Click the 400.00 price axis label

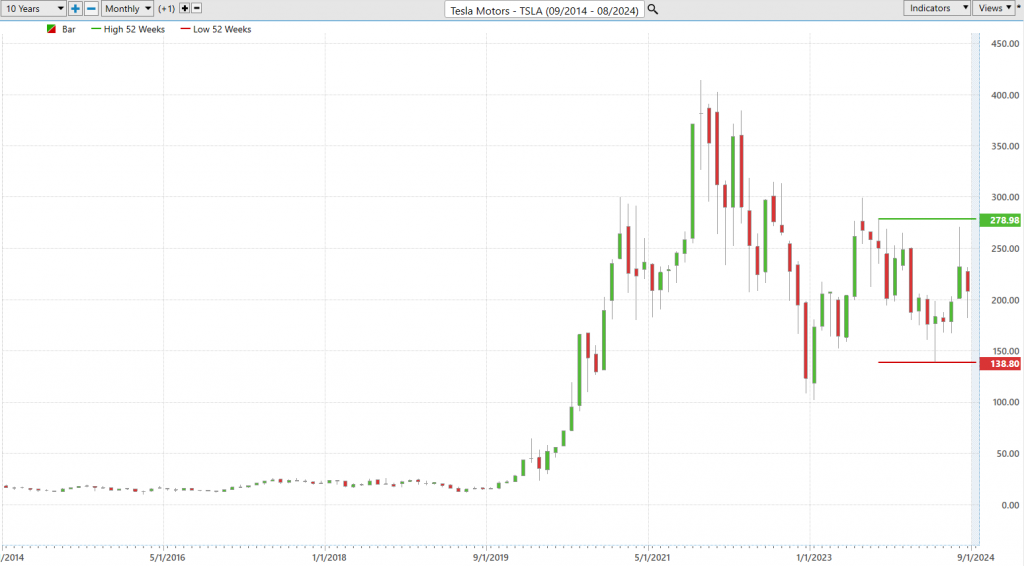pyautogui.click(x=1005, y=95)
